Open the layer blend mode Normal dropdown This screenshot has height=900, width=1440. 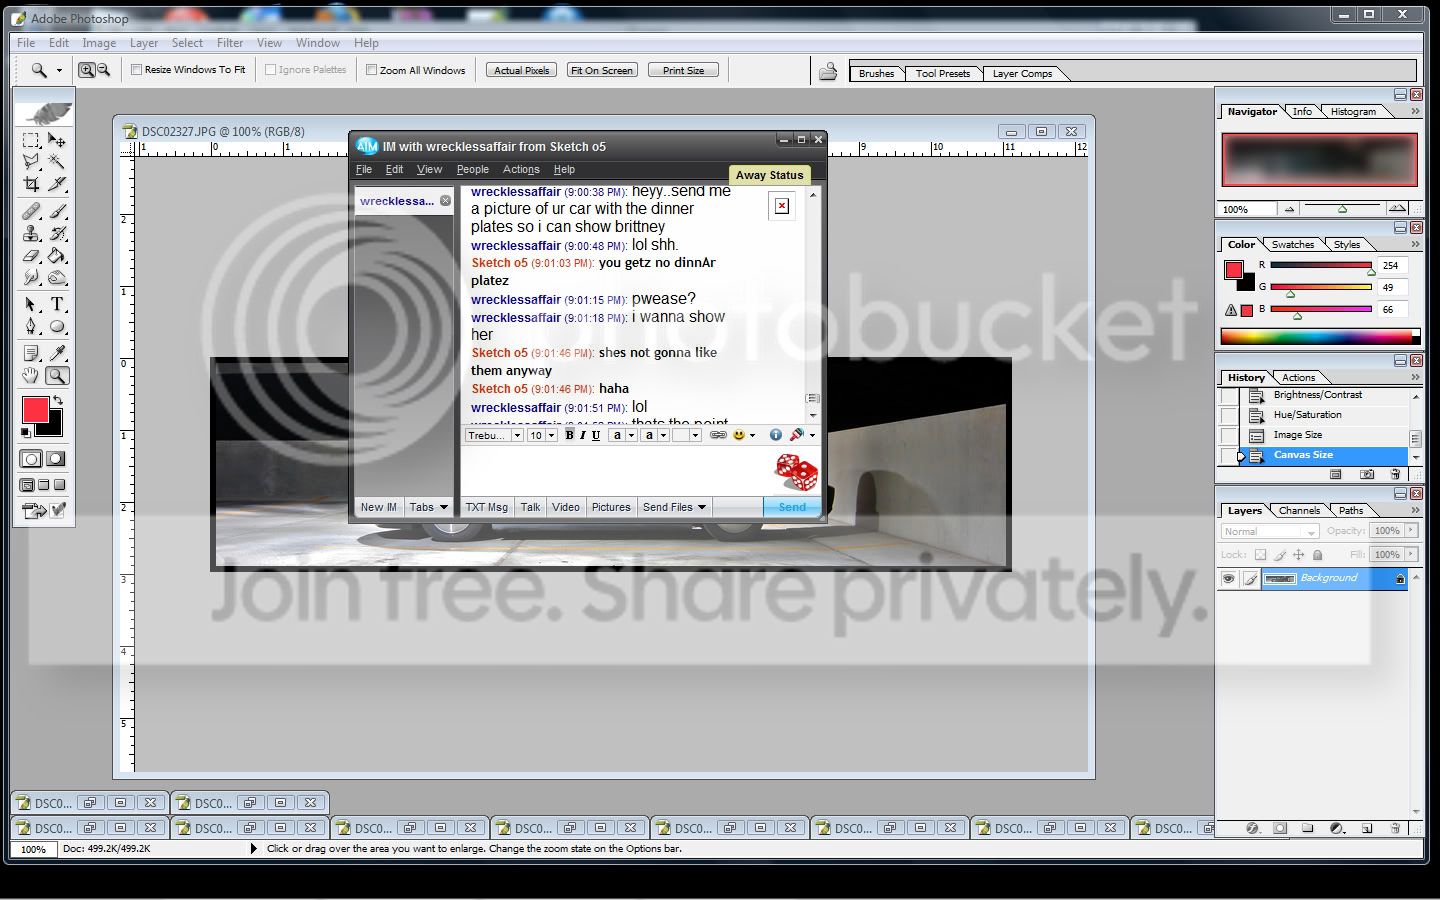(1270, 532)
